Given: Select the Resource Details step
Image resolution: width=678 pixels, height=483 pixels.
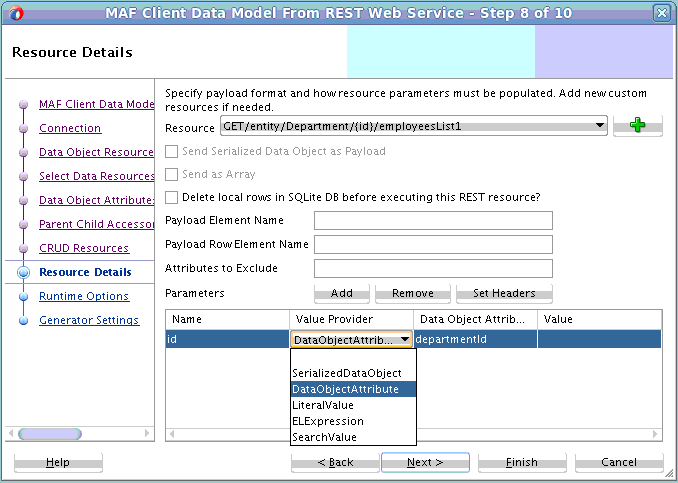Looking at the screenshot, I should click(85, 272).
